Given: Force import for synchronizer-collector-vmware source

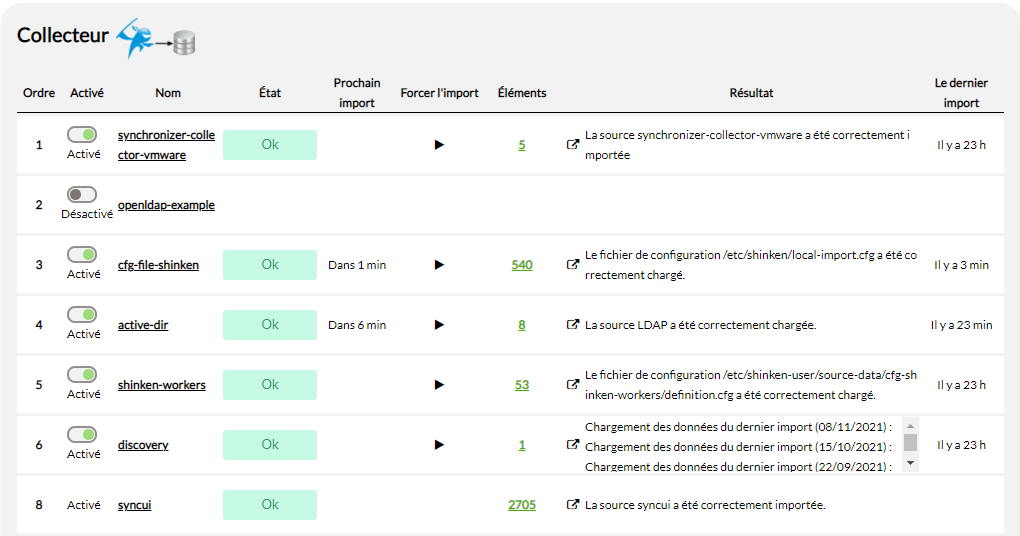Looking at the screenshot, I should (439, 145).
